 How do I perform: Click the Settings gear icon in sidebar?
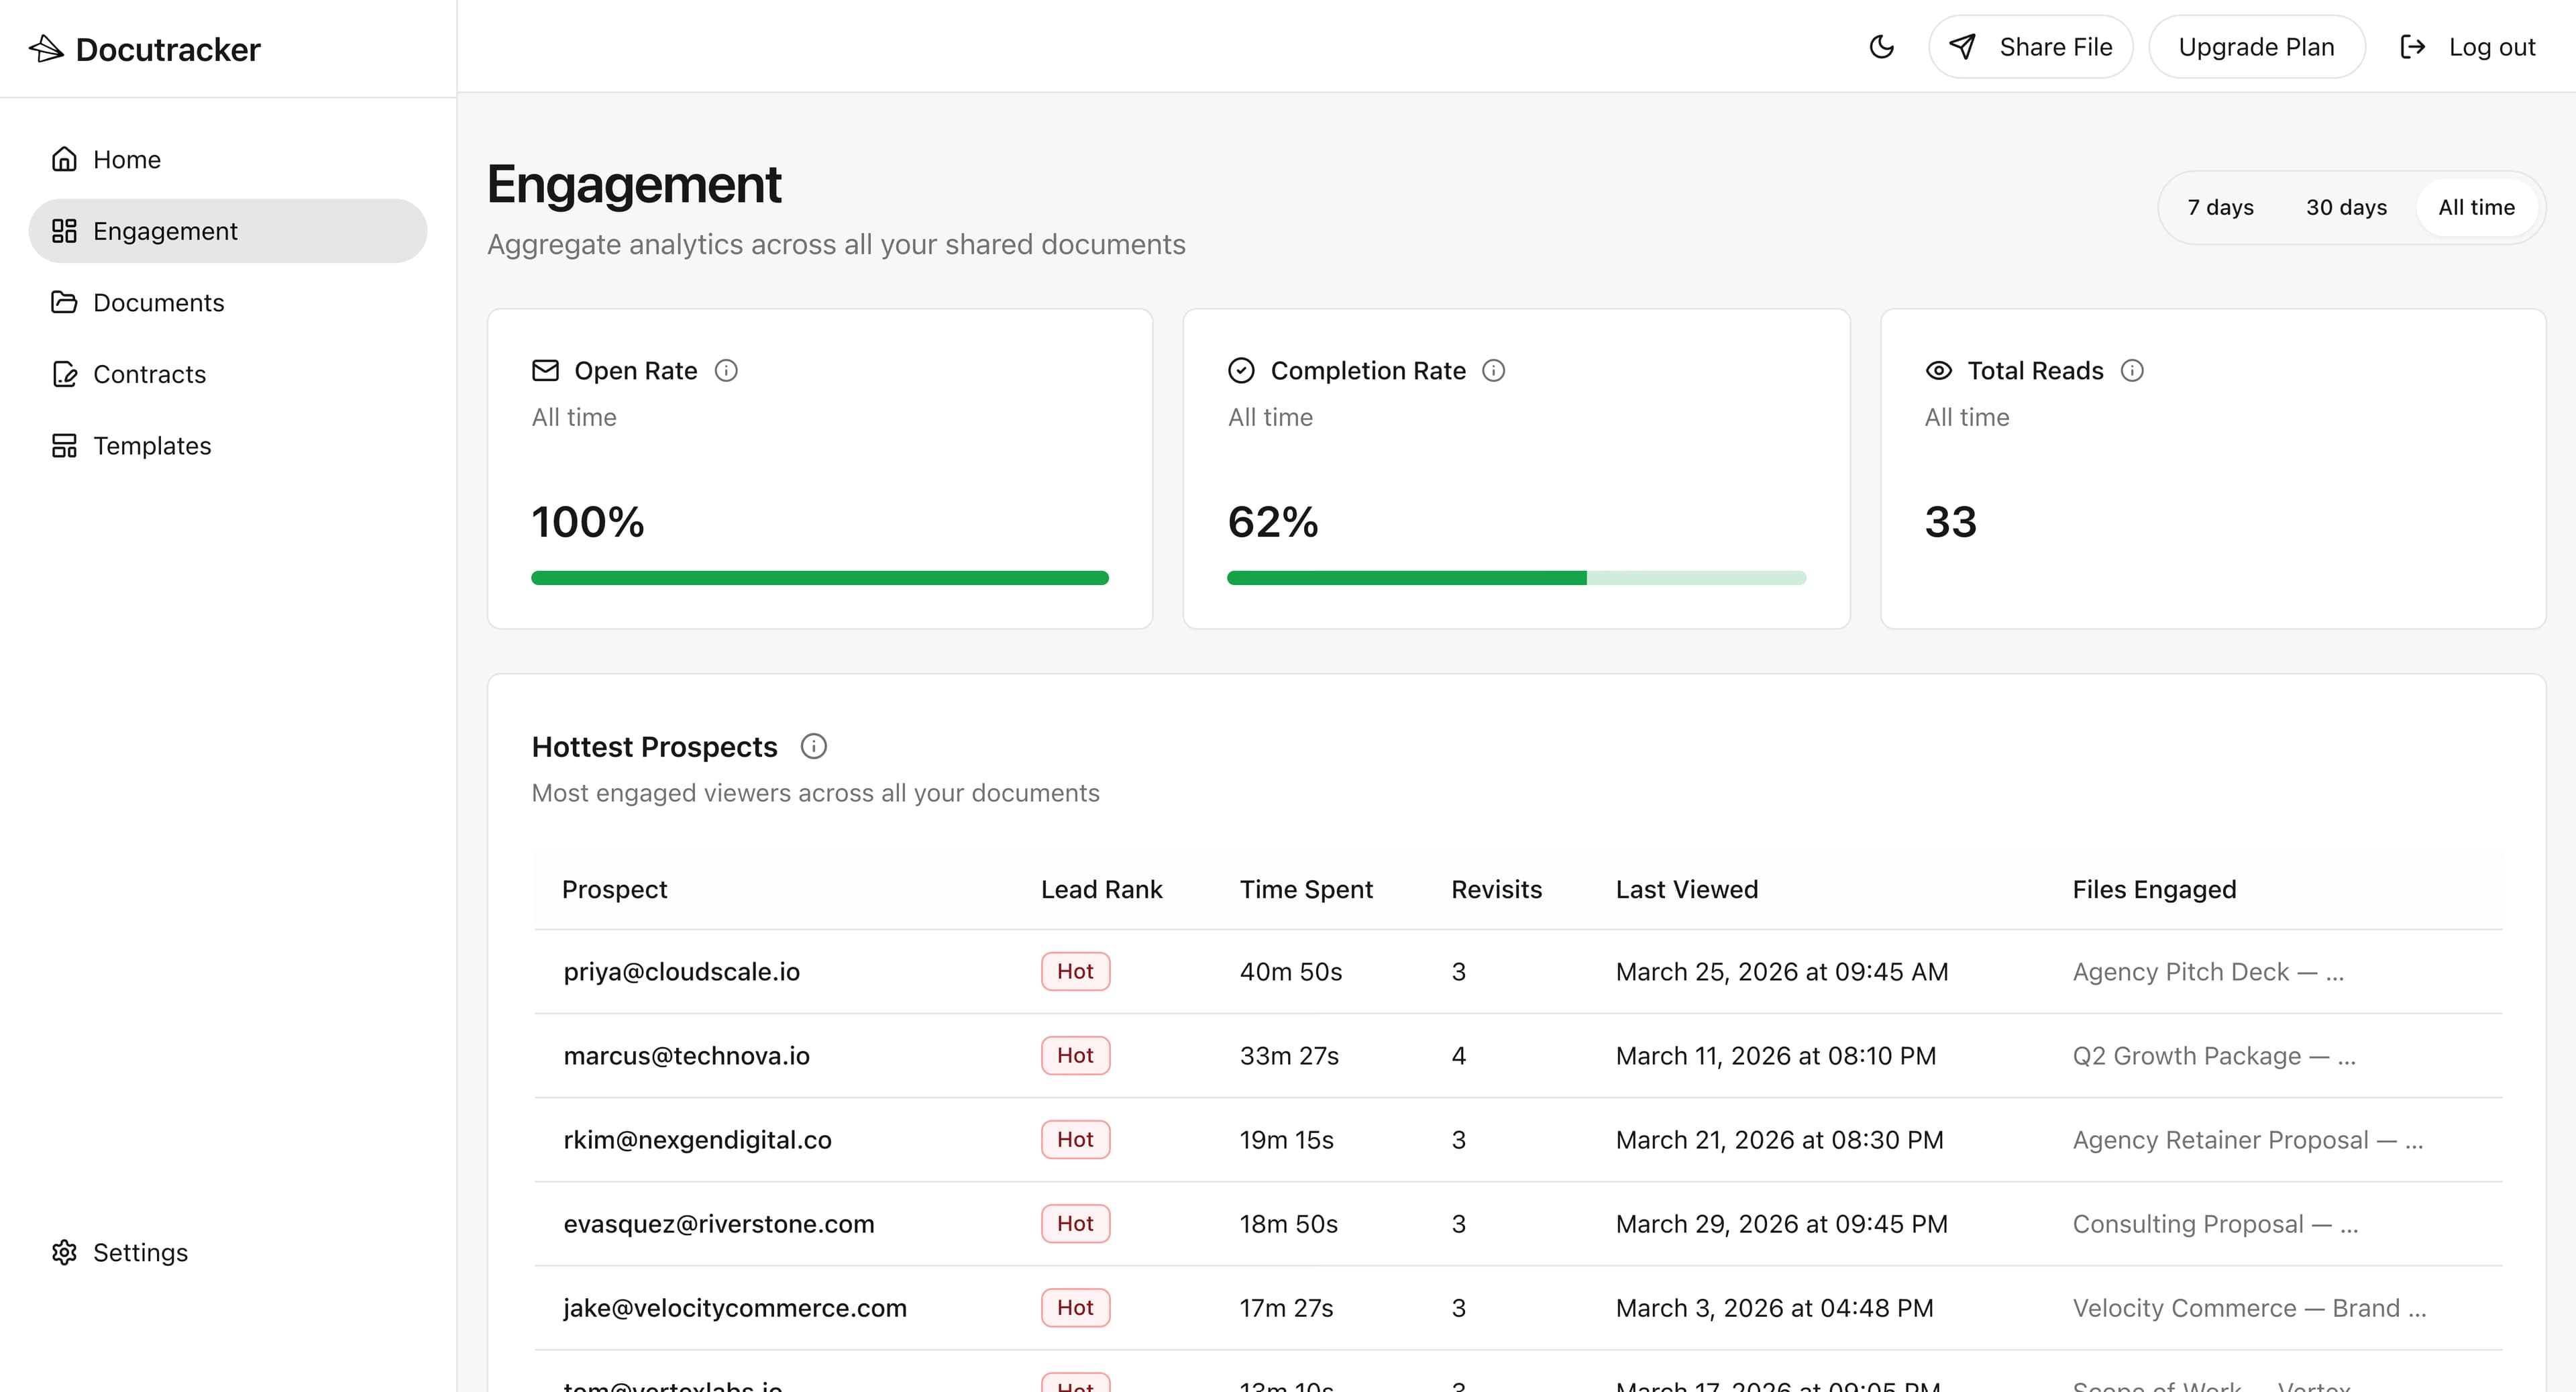point(64,1253)
